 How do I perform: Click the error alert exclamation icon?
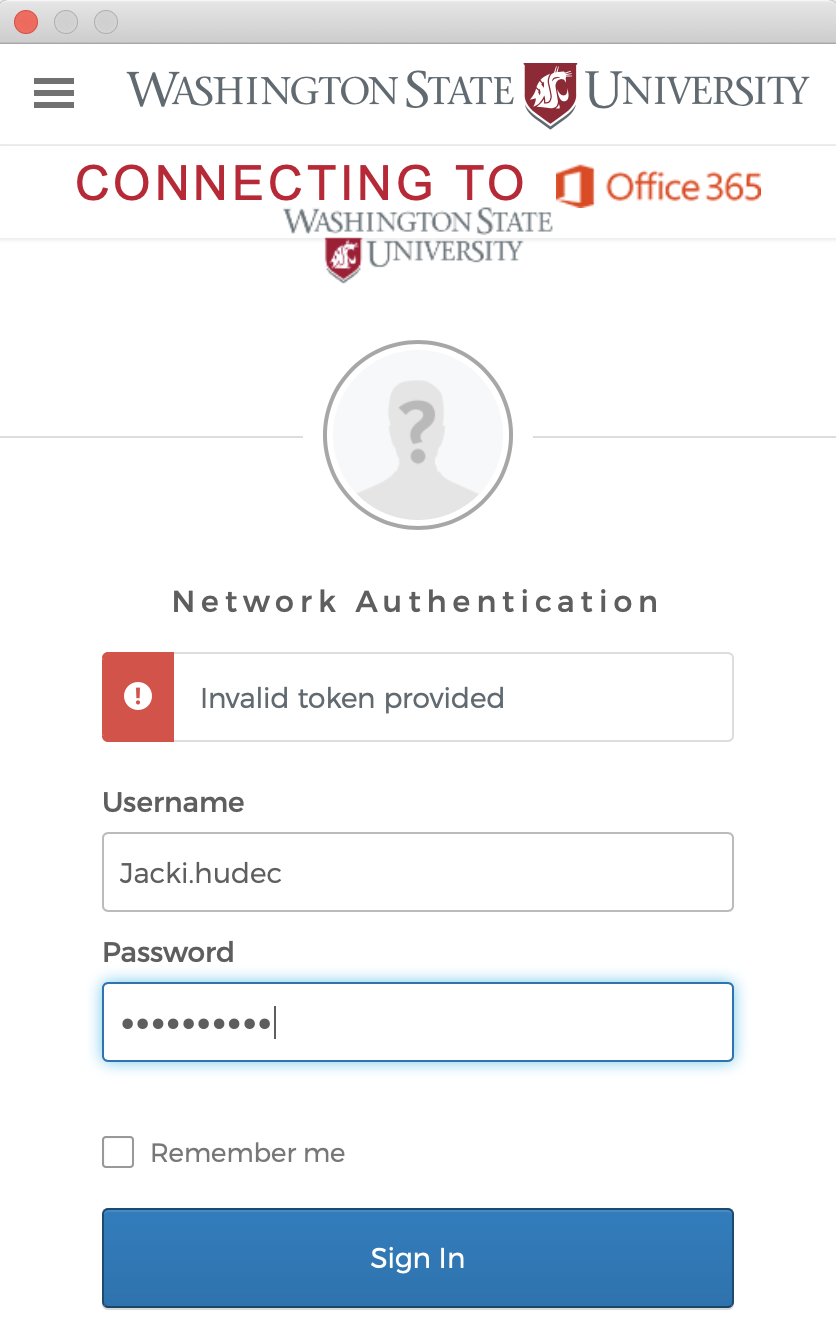tap(138, 697)
